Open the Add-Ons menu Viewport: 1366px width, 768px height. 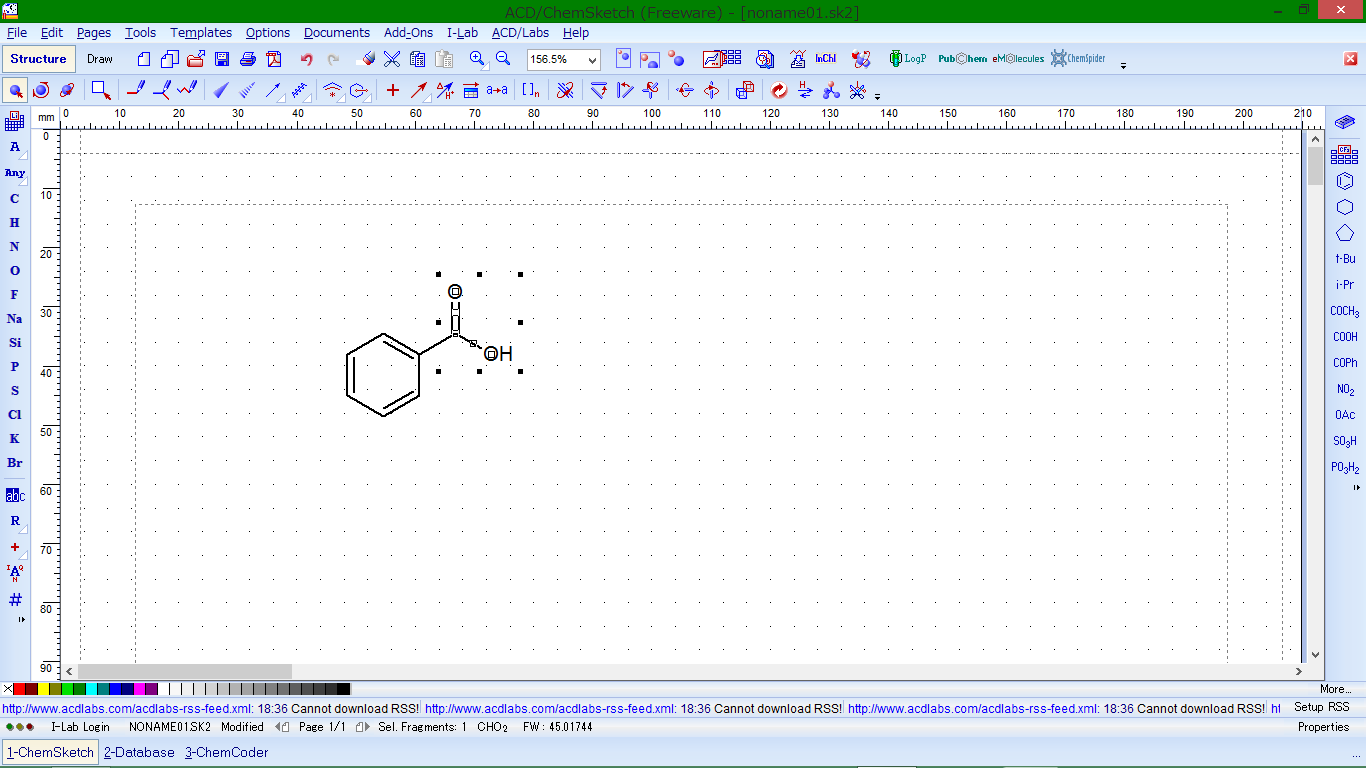(x=408, y=33)
